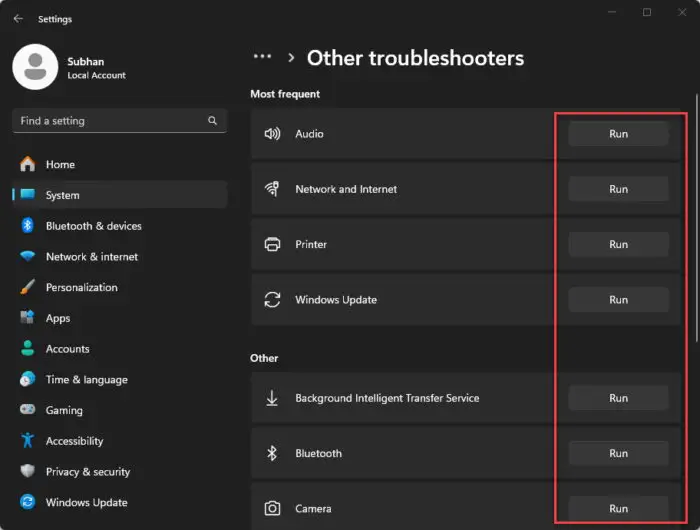
Task: Click the Find a setting search box
Action: click(x=120, y=121)
